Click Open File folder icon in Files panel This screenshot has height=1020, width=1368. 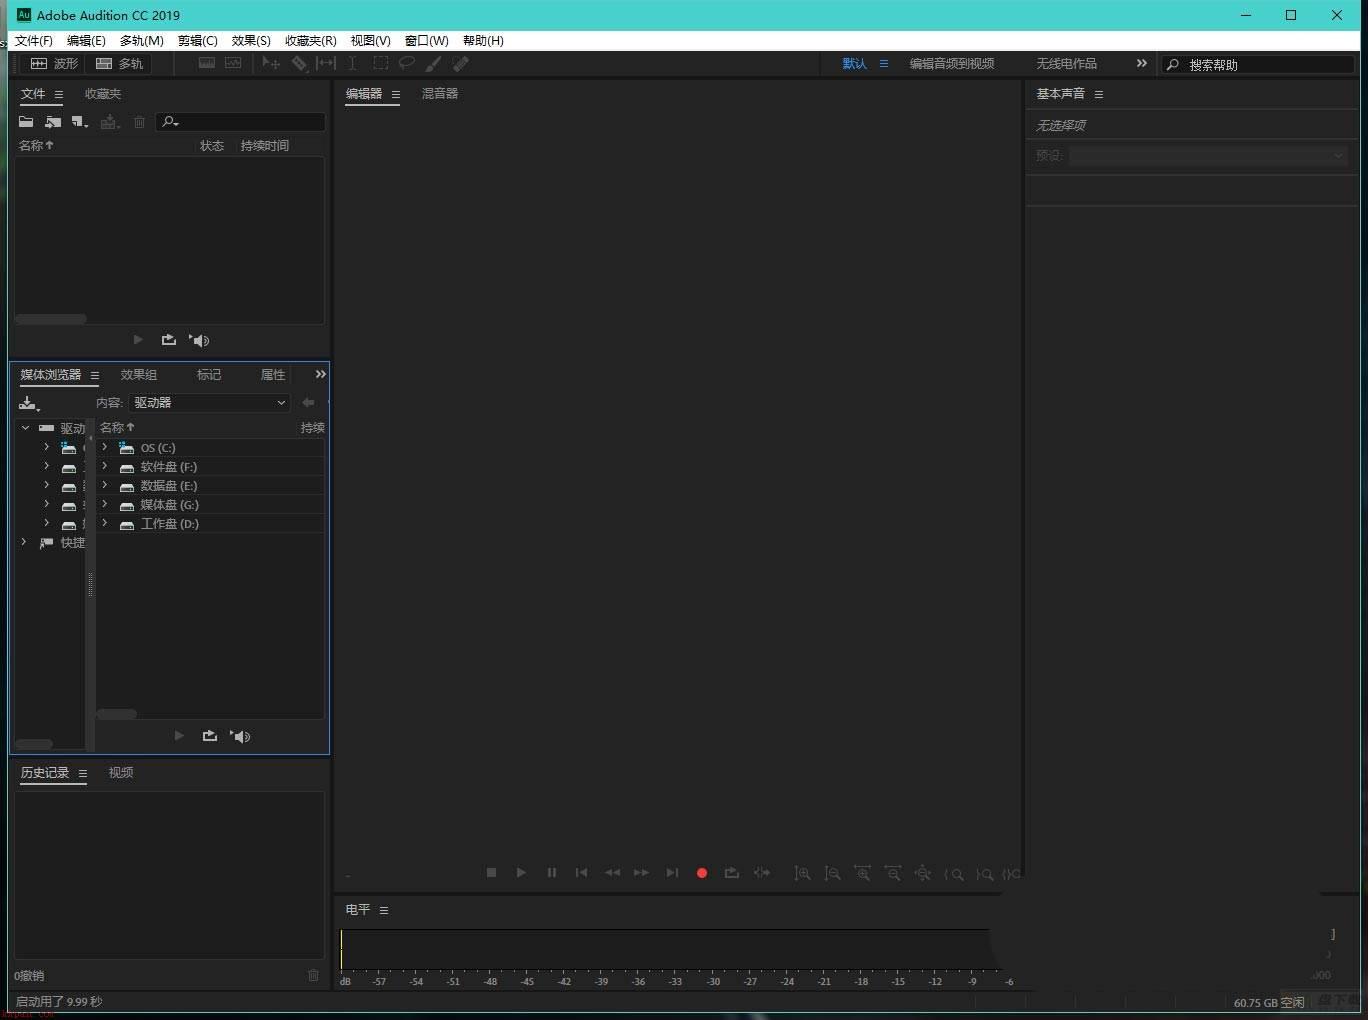click(x=26, y=122)
